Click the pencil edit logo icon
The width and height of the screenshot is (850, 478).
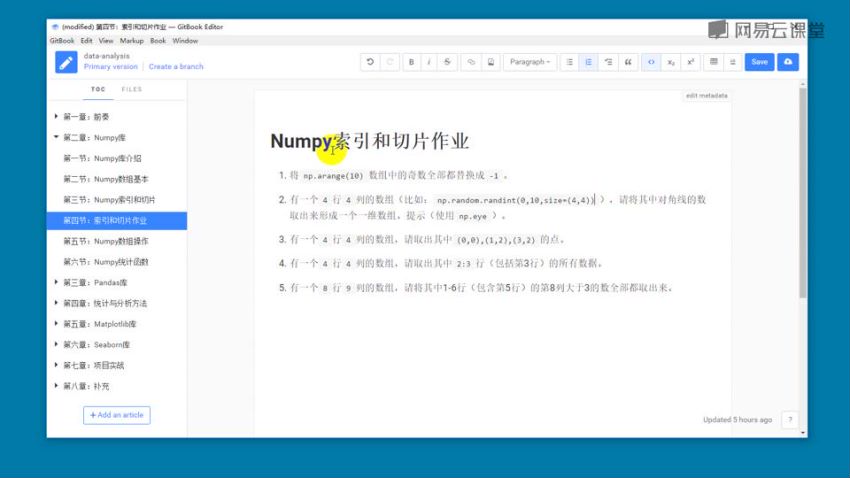66,62
